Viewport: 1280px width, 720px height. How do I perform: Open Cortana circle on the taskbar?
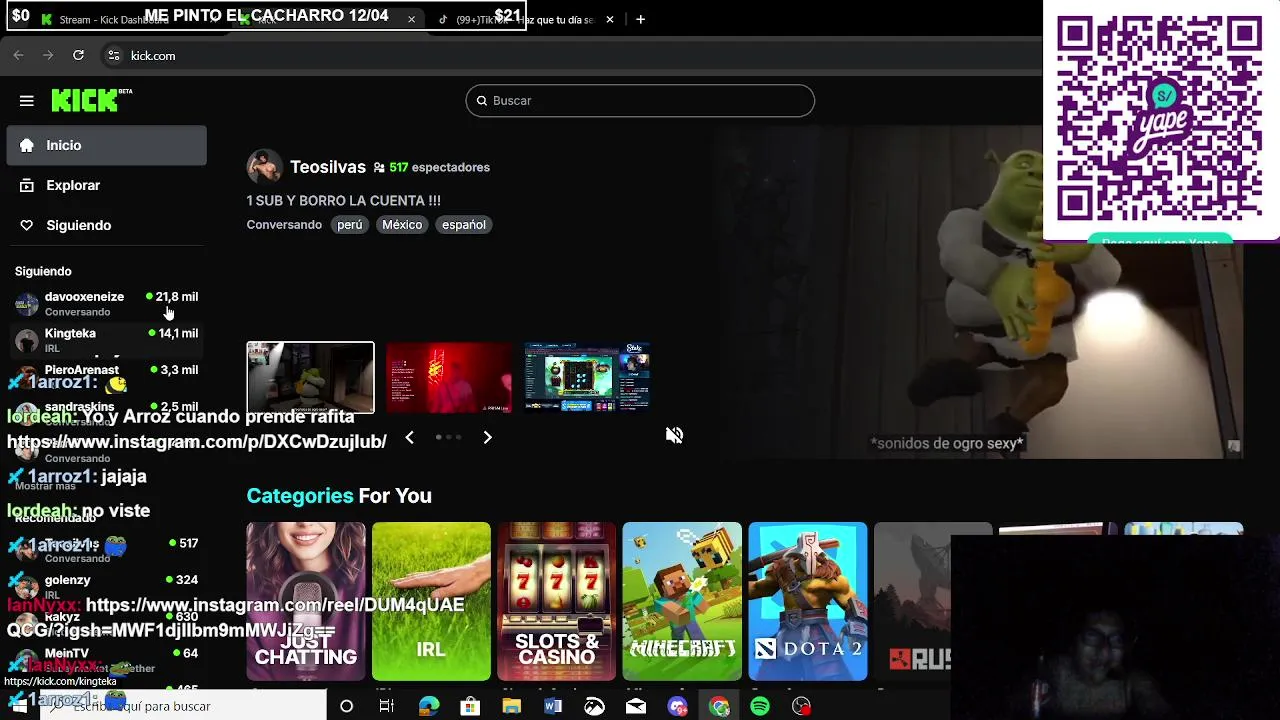346,706
